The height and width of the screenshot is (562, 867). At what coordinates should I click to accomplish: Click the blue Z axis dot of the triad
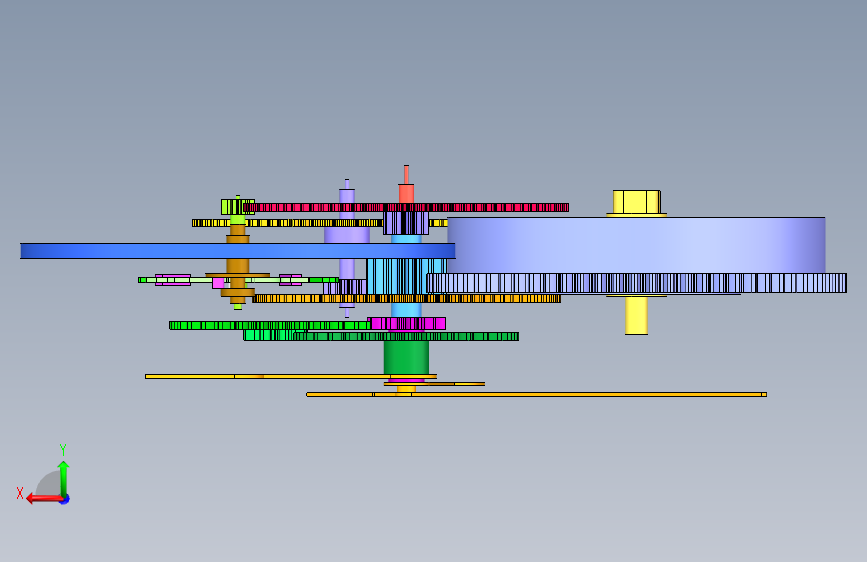tap(65, 499)
